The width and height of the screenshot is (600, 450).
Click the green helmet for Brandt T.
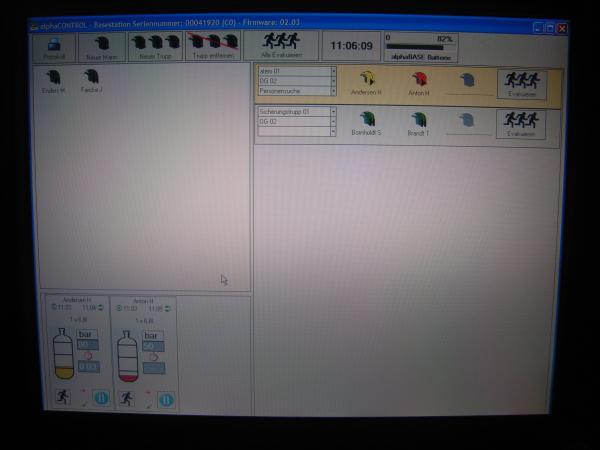pos(419,121)
